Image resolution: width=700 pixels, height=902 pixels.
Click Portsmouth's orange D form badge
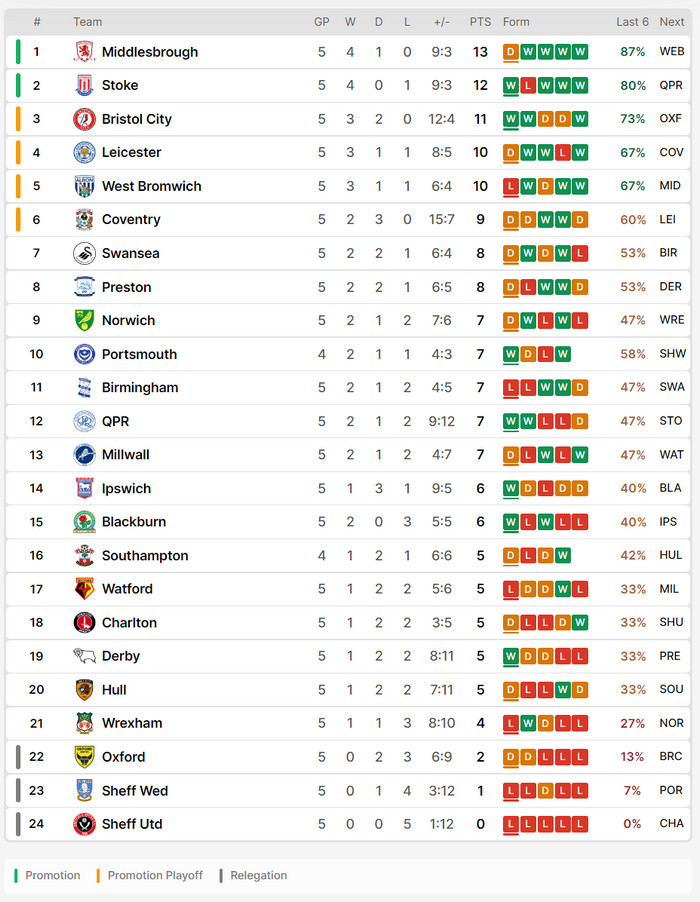pyautogui.click(x=528, y=354)
